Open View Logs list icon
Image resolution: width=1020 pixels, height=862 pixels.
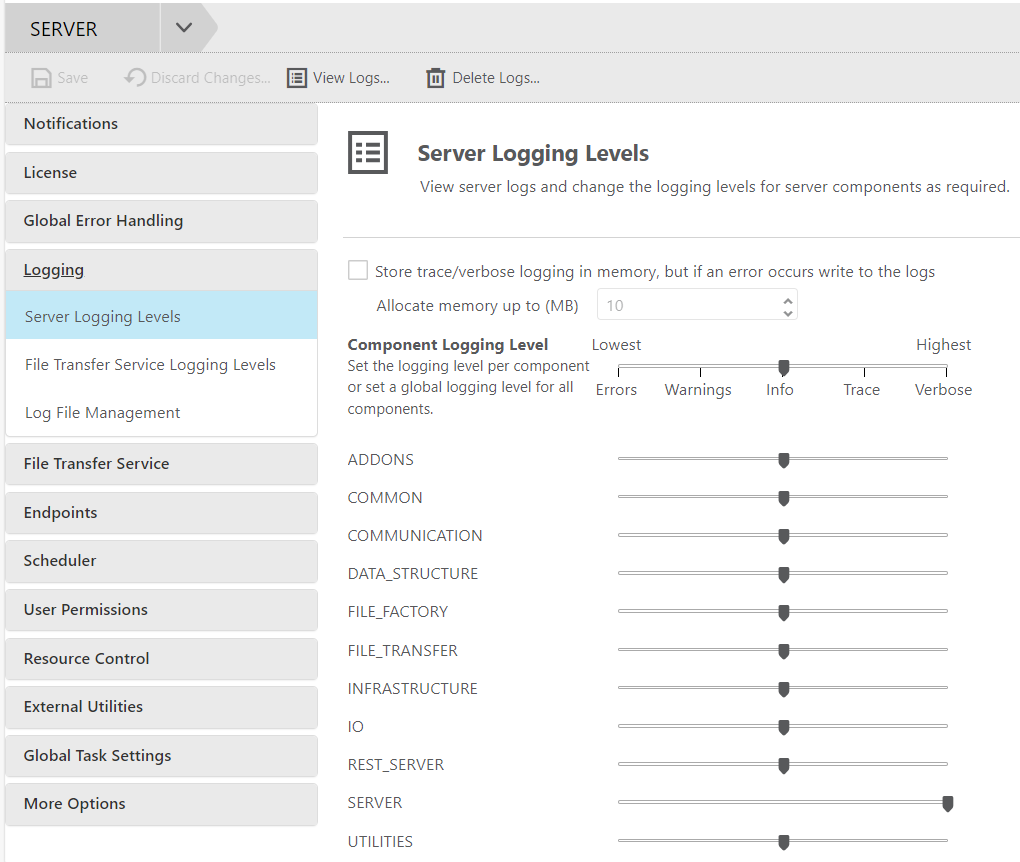[297, 78]
